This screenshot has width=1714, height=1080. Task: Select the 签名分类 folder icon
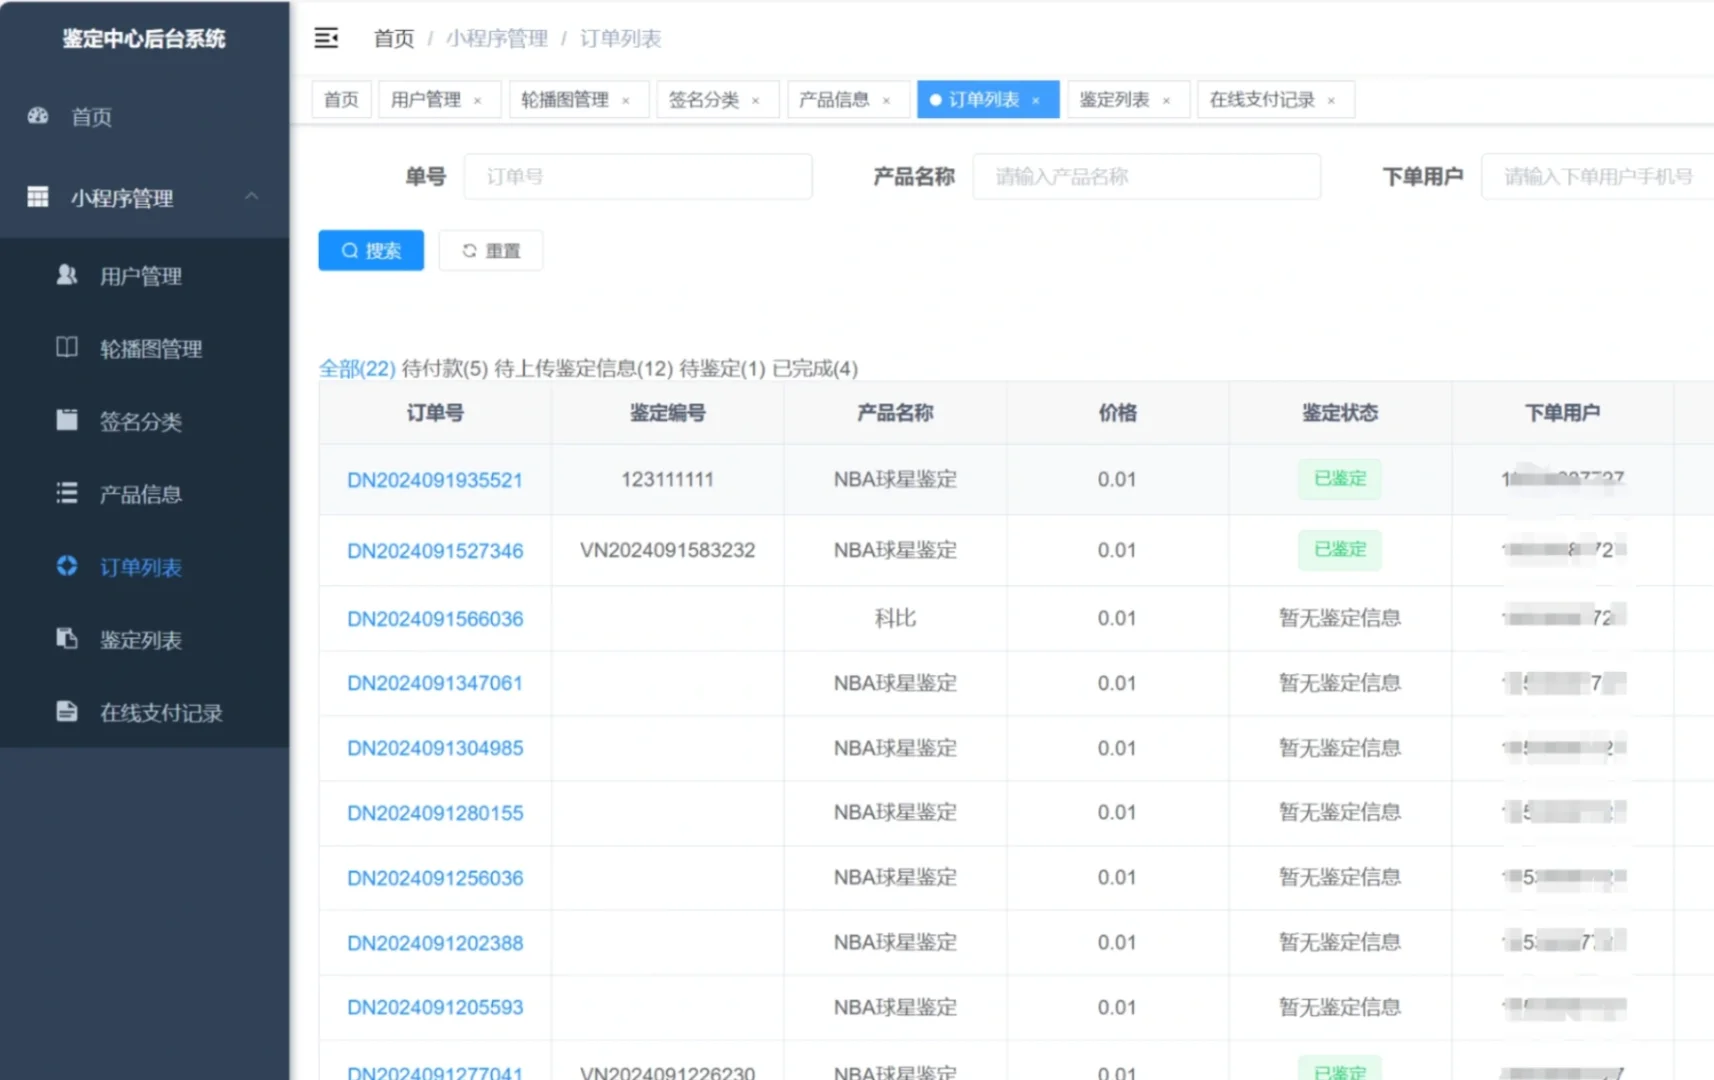click(x=66, y=420)
